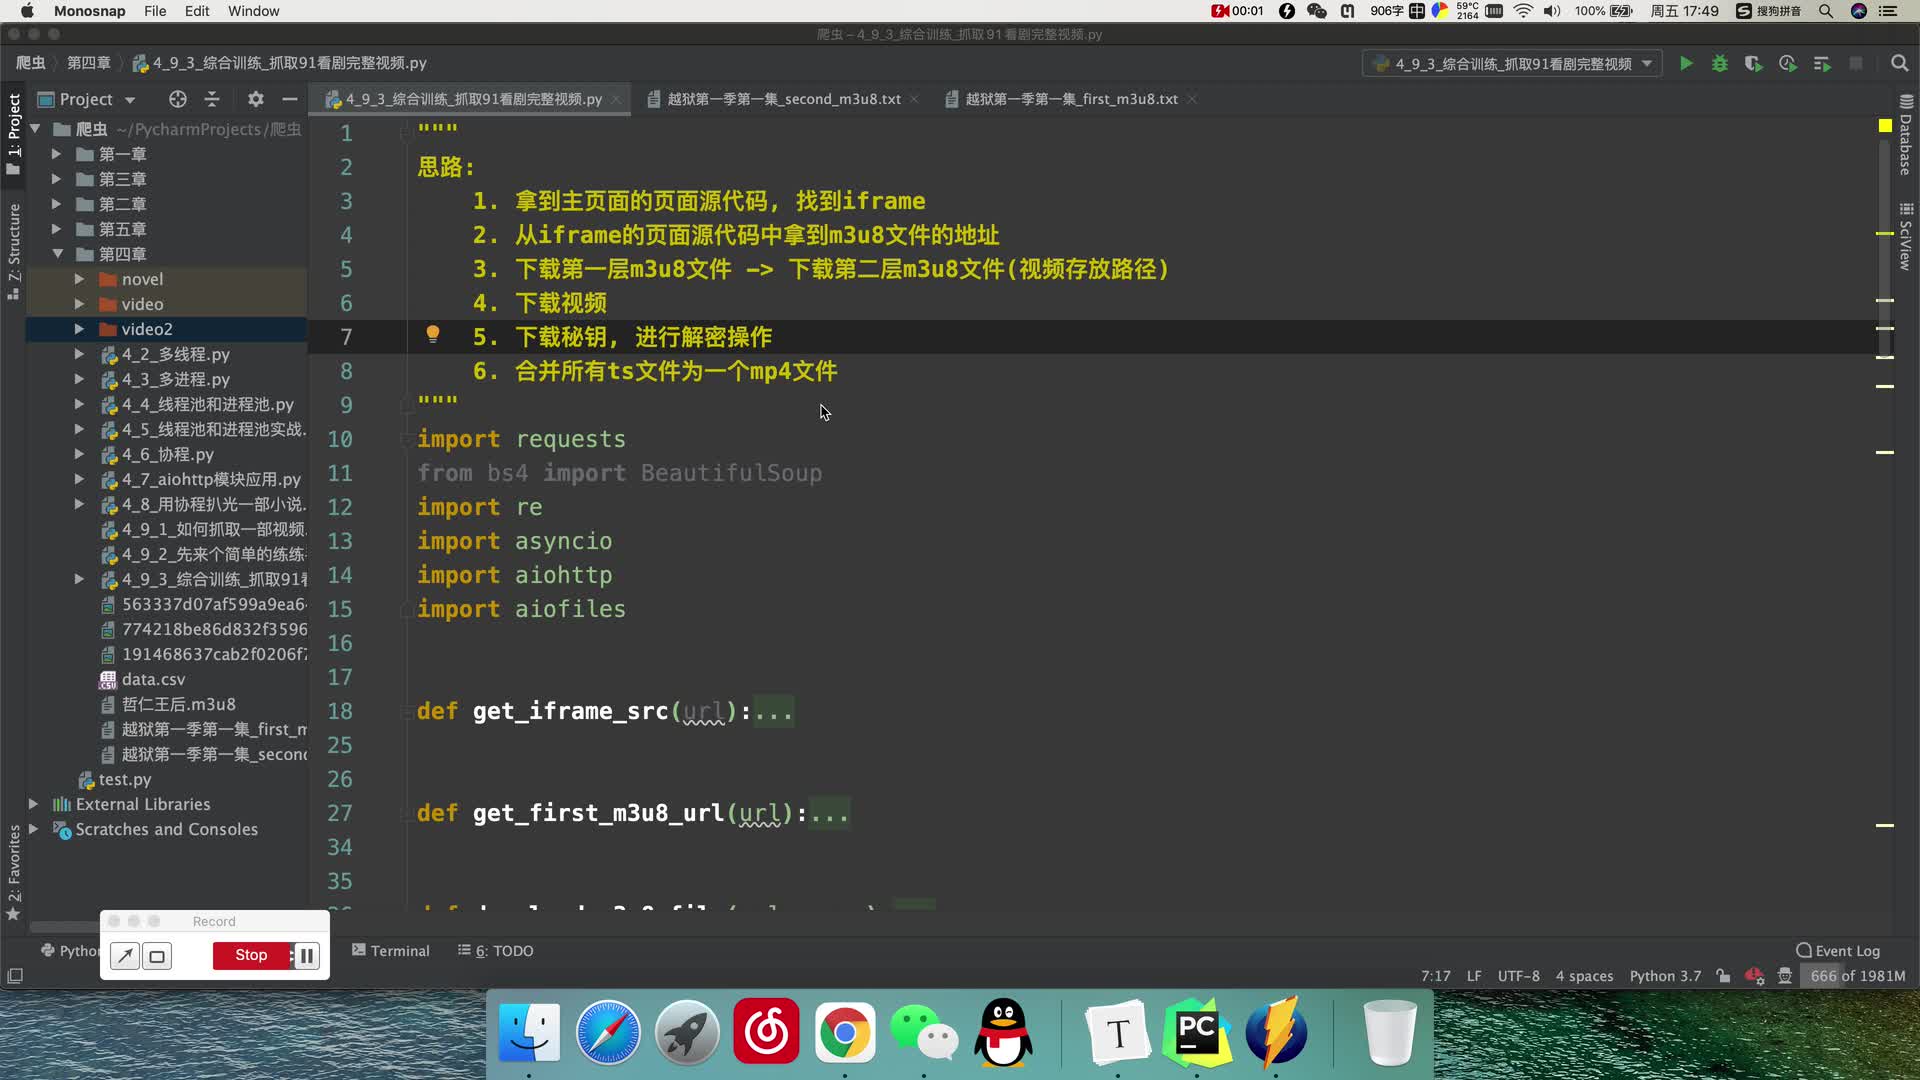Run with coverage shield icon
Image resolution: width=1920 pixels, height=1080 pixels.
1753,64
